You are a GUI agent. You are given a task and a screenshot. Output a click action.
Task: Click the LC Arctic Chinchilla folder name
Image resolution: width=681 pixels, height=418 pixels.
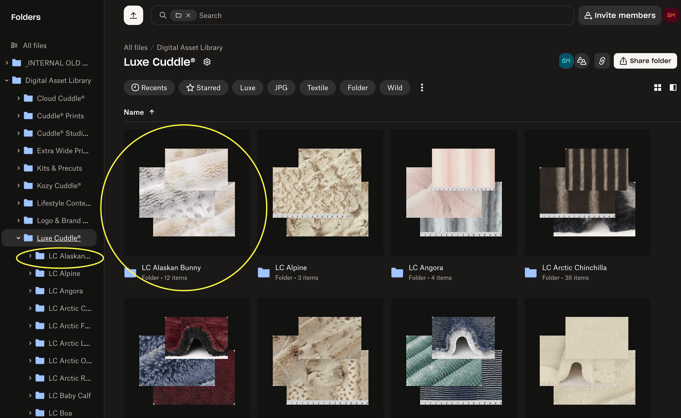574,268
